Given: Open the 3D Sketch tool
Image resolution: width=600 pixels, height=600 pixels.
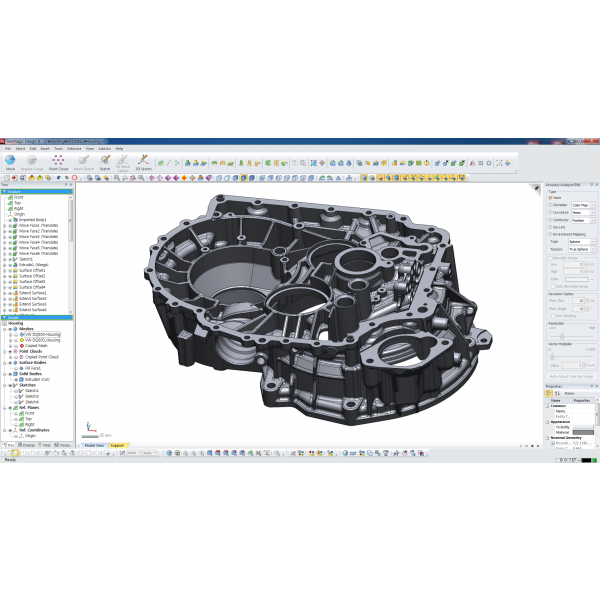Looking at the screenshot, I should tap(144, 160).
